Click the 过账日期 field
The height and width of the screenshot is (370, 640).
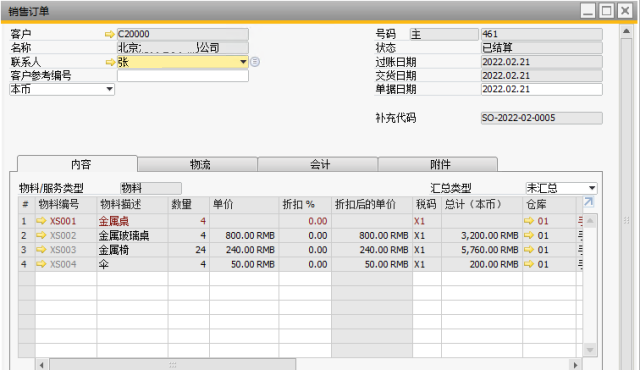tap(542, 62)
